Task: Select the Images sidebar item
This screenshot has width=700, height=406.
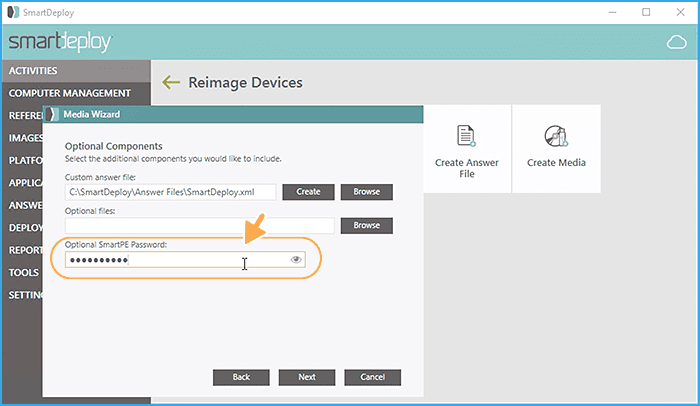Action: tap(25, 138)
